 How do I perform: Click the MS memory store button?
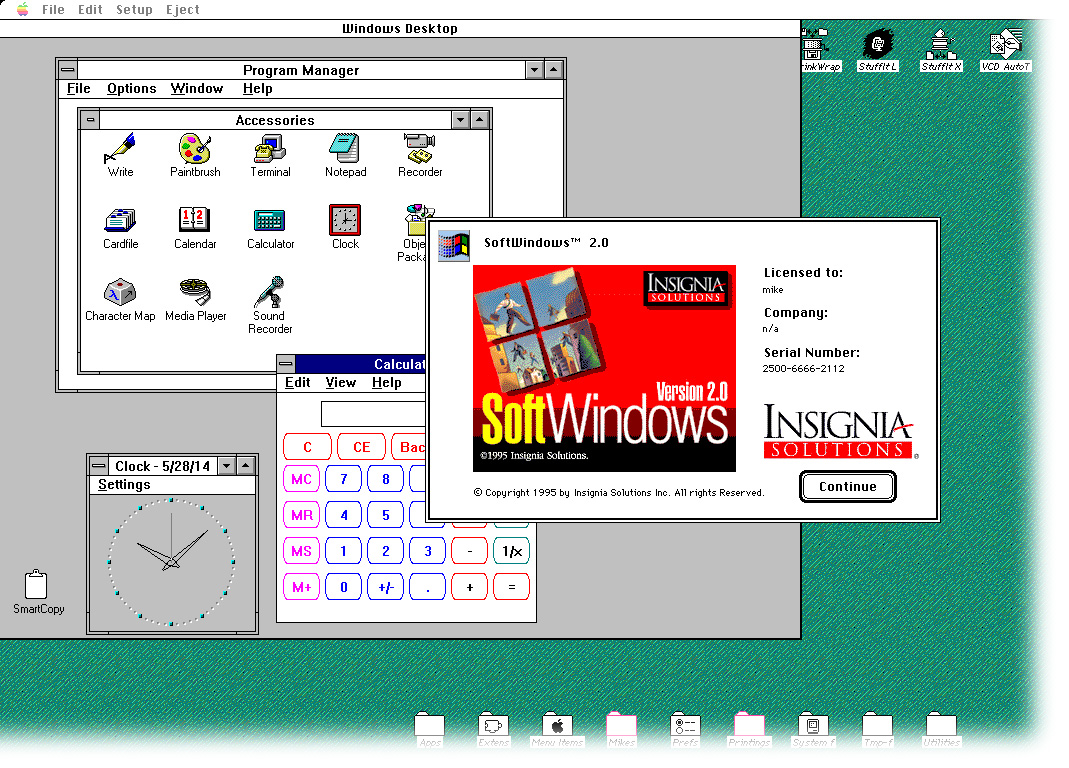(x=301, y=551)
